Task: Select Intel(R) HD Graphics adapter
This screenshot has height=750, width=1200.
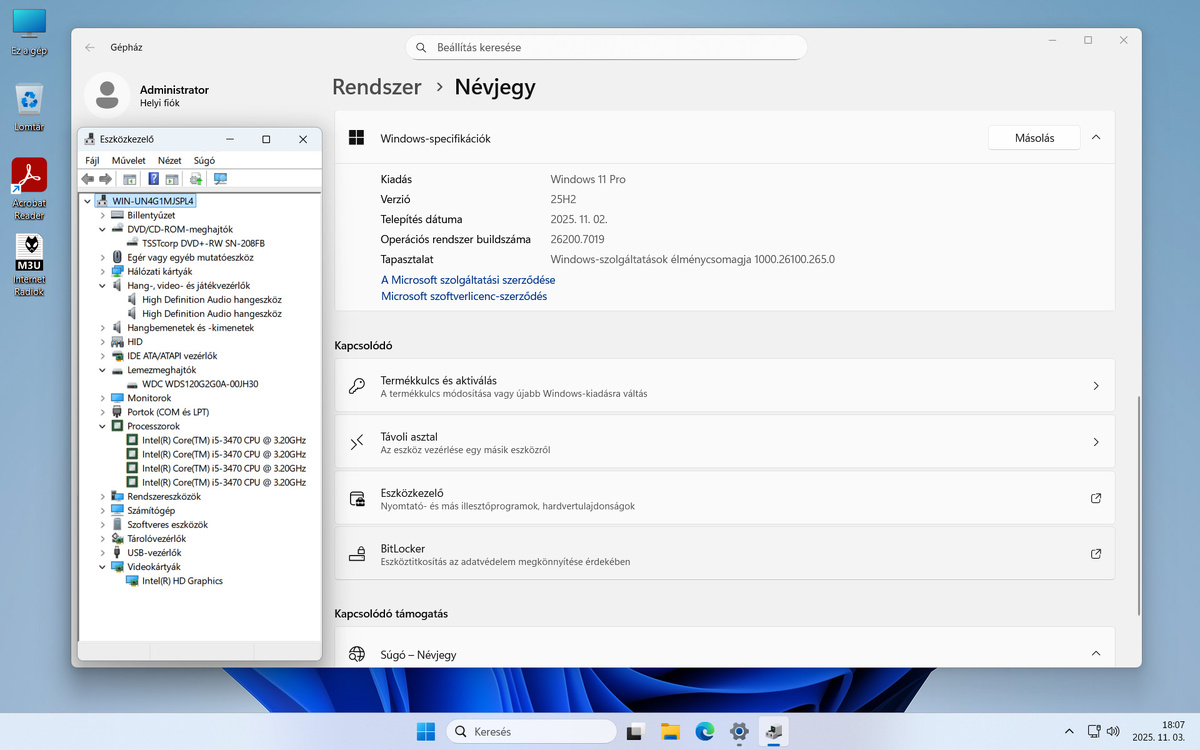Action: coord(182,581)
